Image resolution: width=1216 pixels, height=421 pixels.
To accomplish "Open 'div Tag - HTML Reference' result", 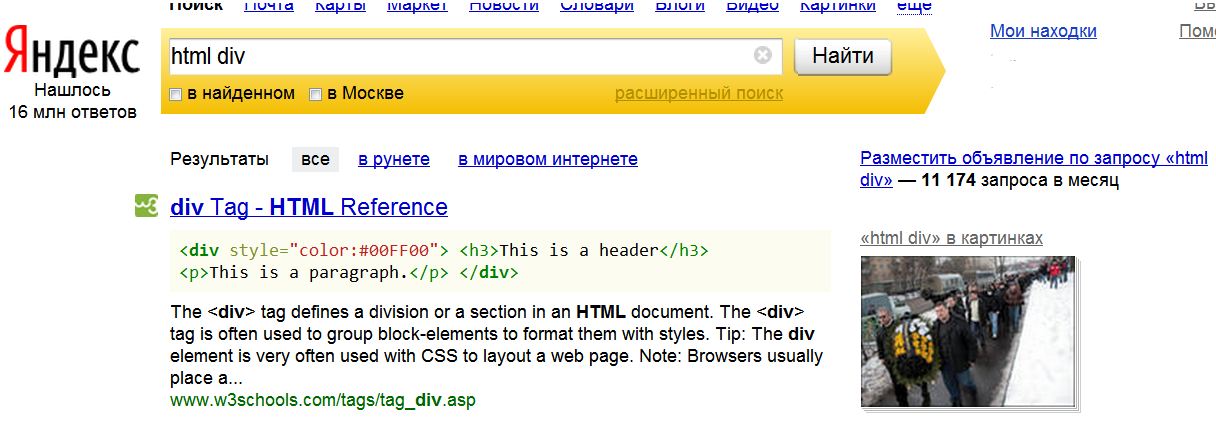I will pyautogui.click(x=309, y=207).
